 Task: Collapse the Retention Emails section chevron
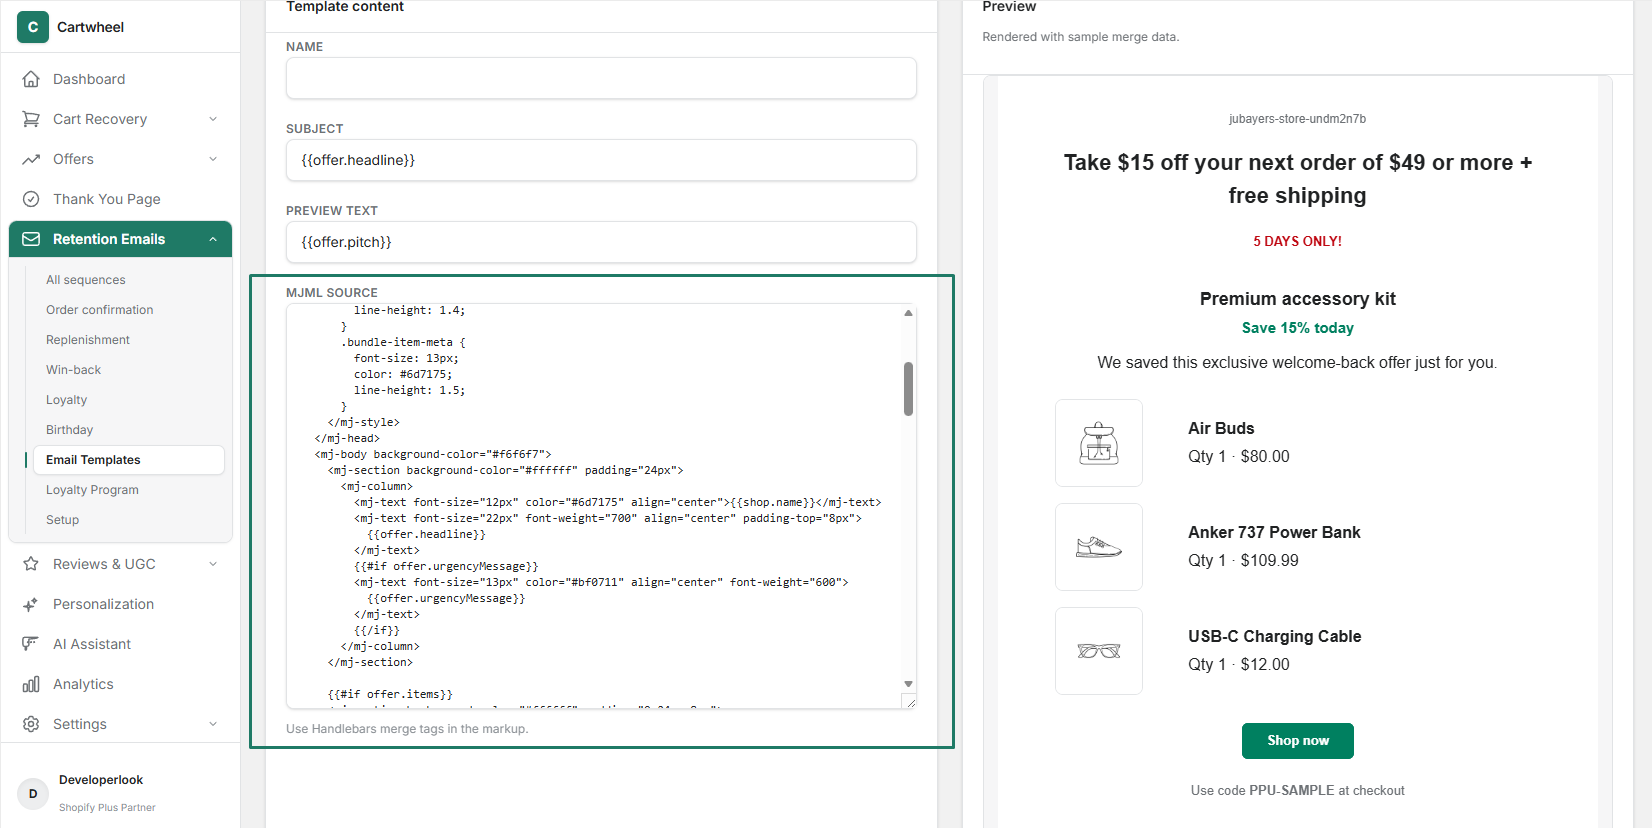pos(213,239)
